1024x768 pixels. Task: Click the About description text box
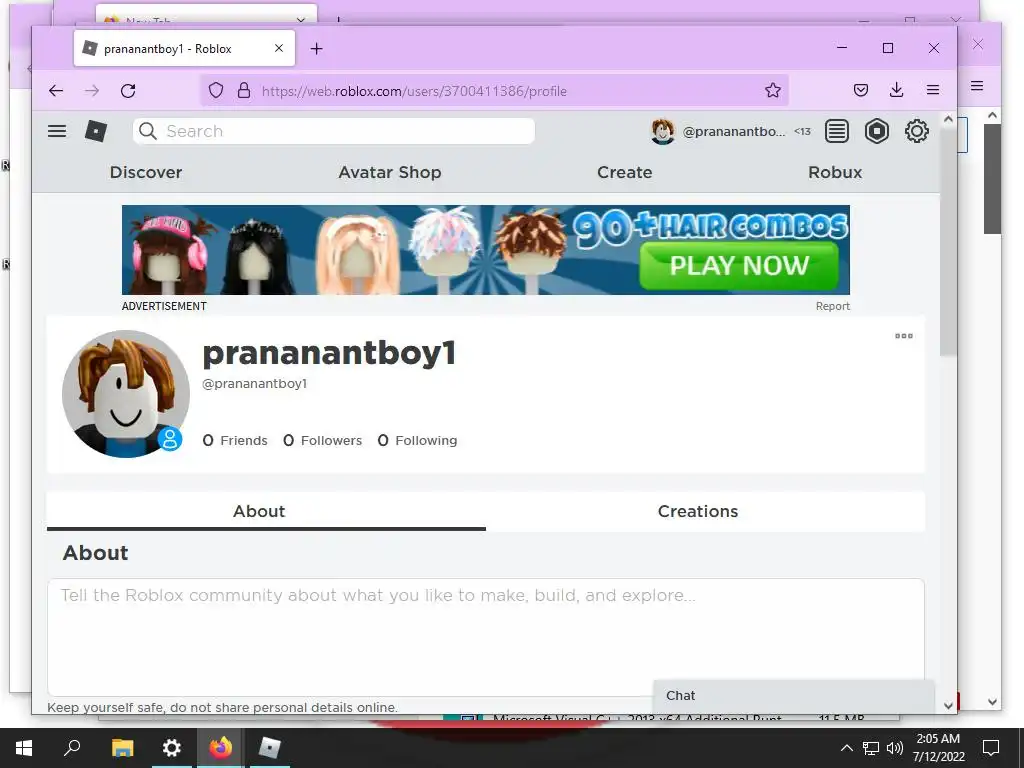486,637
